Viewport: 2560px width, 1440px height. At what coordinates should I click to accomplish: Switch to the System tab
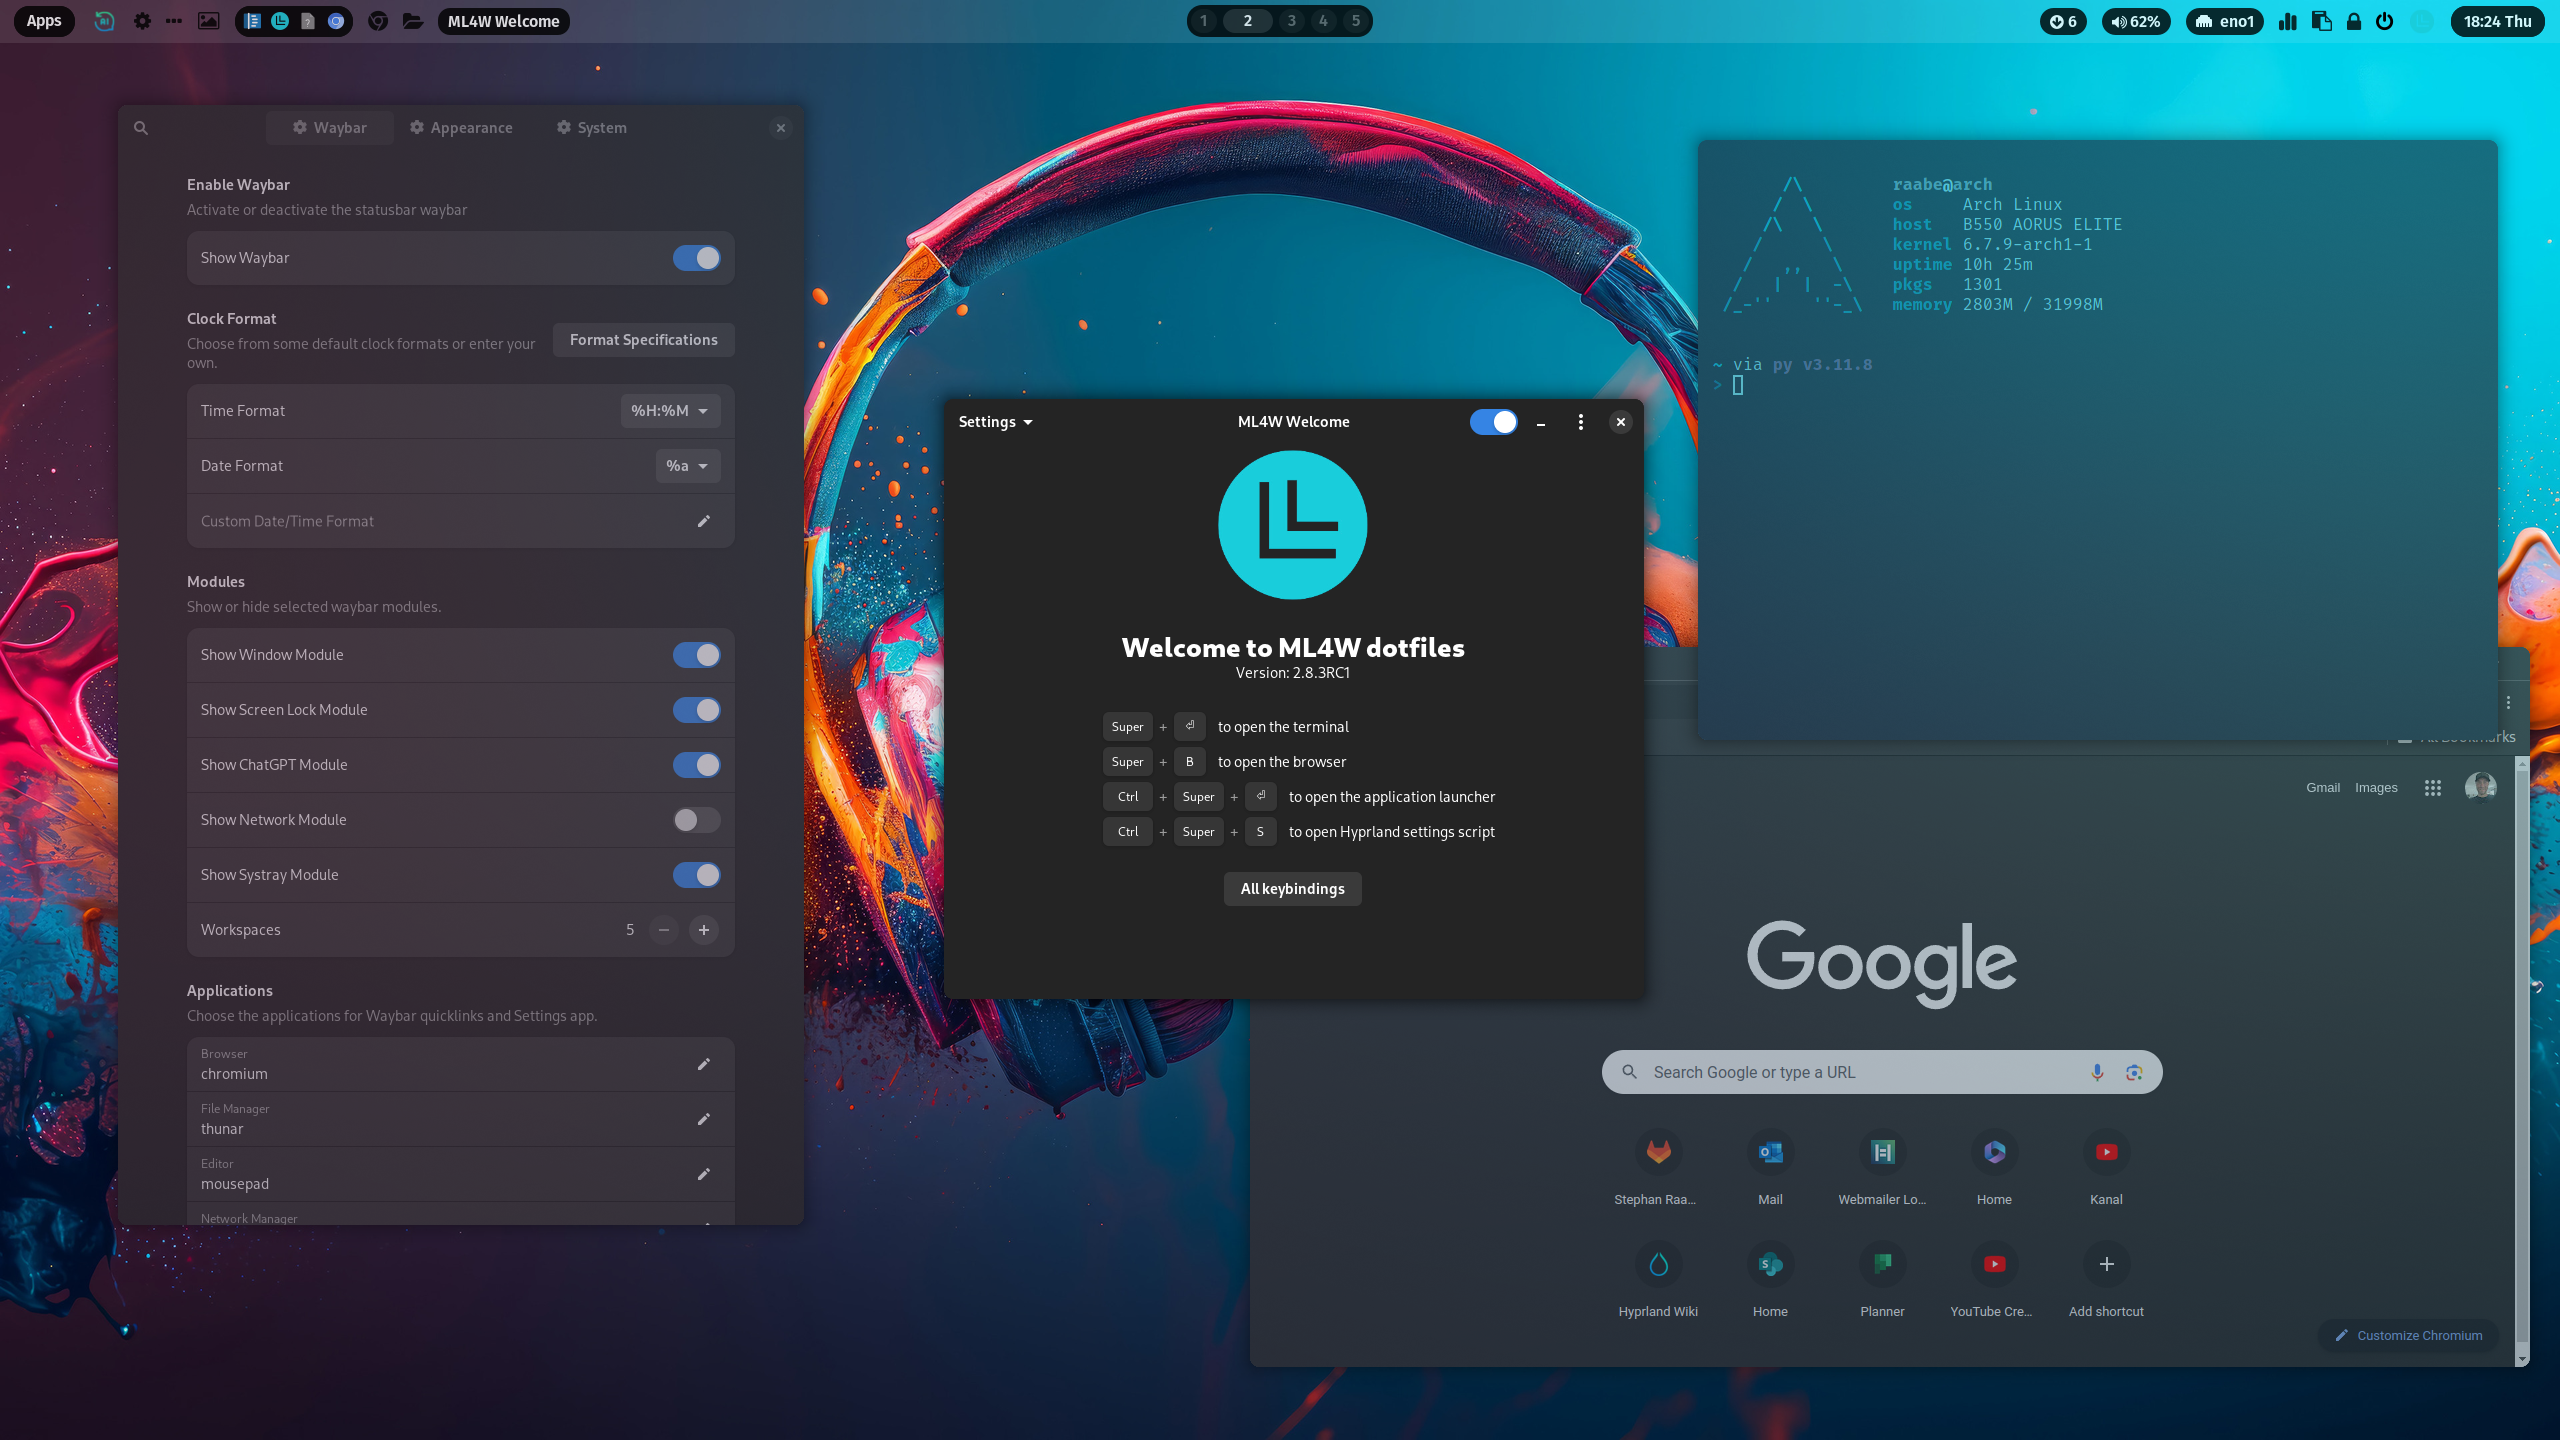click(x=590, y=127)
